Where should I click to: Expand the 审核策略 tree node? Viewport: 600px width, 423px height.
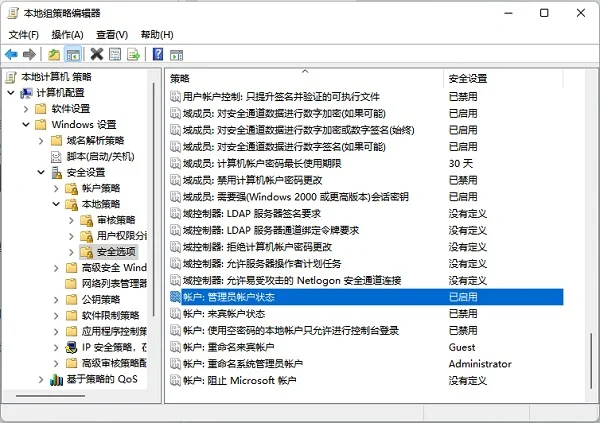tap(71, 220)
